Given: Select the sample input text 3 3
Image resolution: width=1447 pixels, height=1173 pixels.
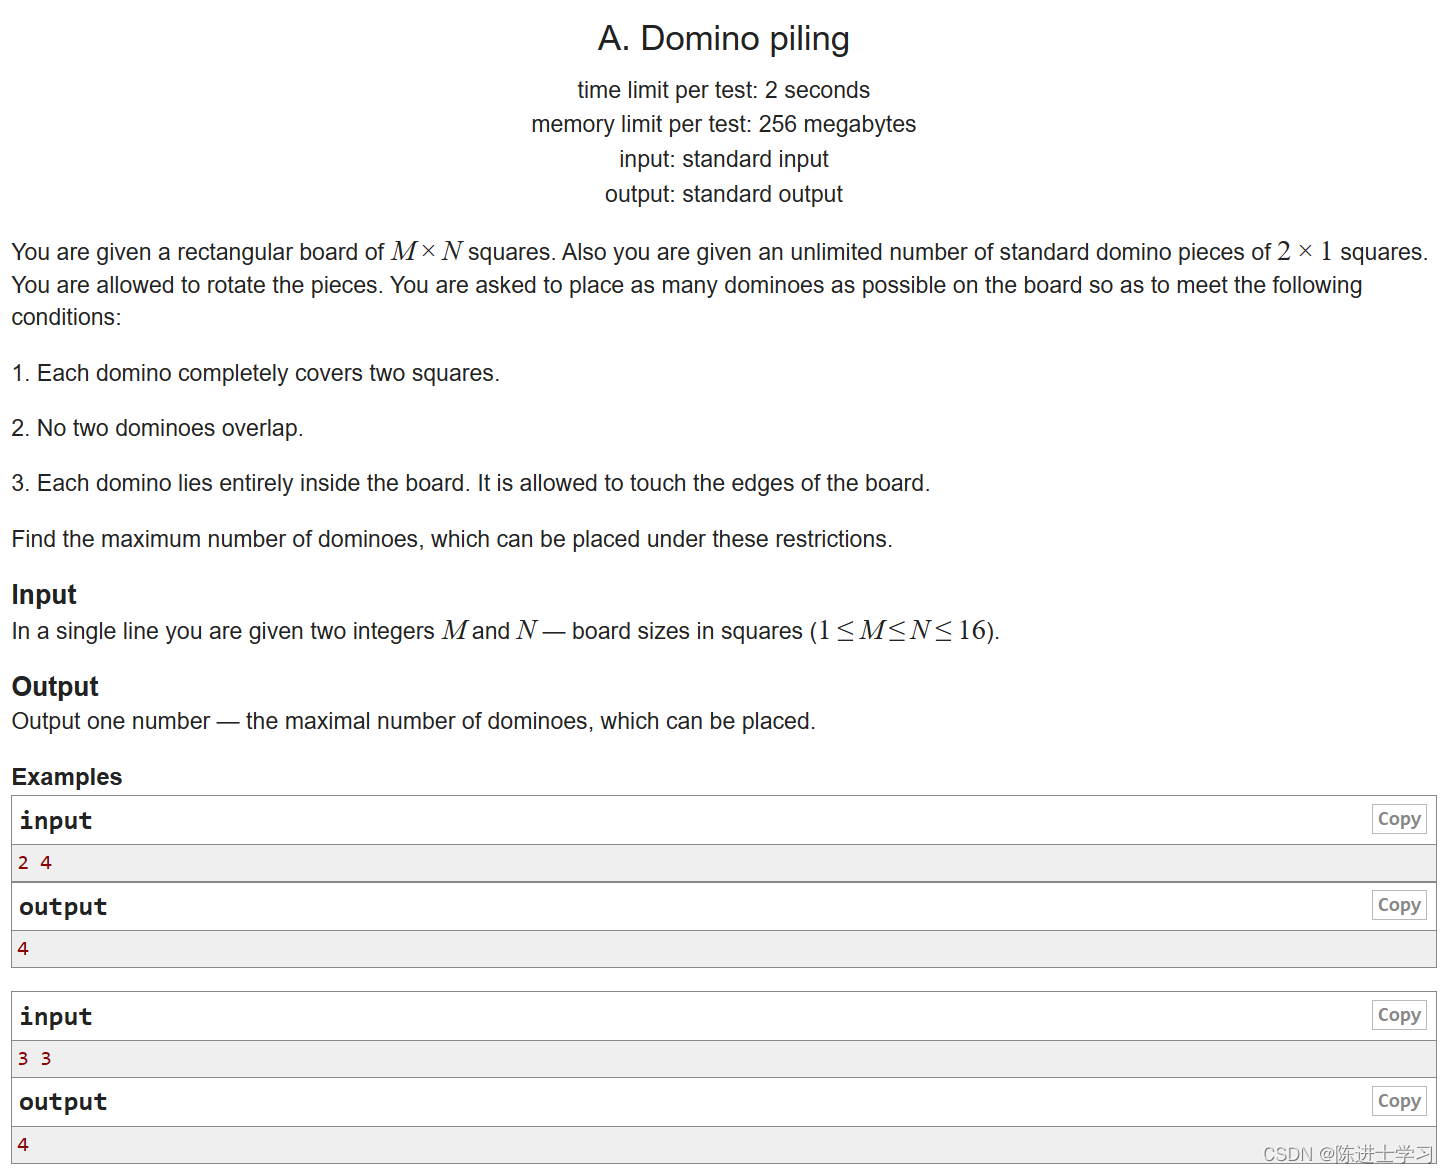Looking at the screenshot, I should [x=34, y=1058].
